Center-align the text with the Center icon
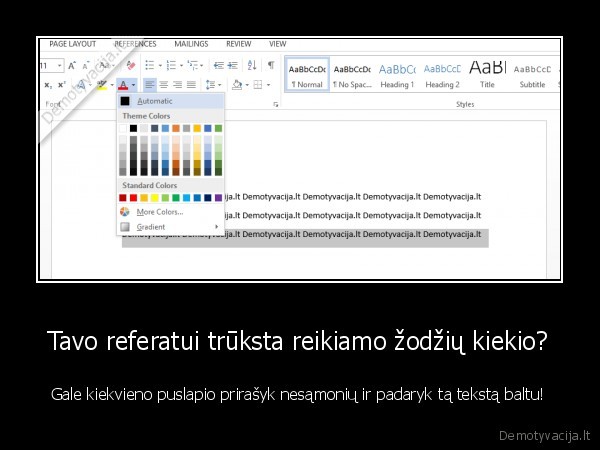This screenshot has height=450, width=600. point(164,86)
